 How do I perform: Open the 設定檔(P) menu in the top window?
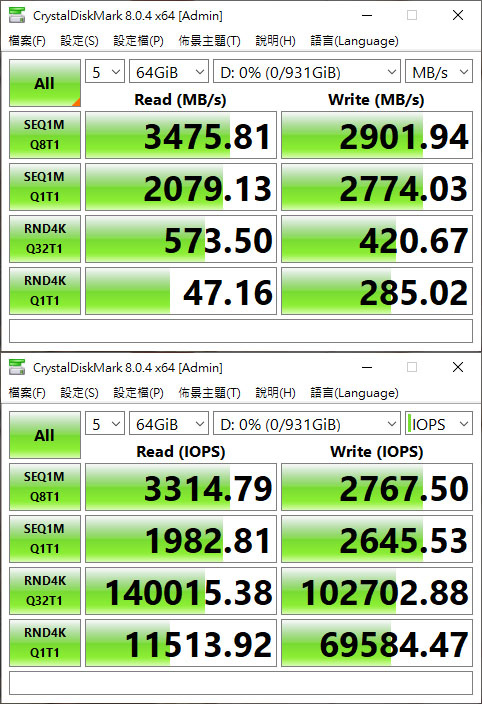coord(138,41)
